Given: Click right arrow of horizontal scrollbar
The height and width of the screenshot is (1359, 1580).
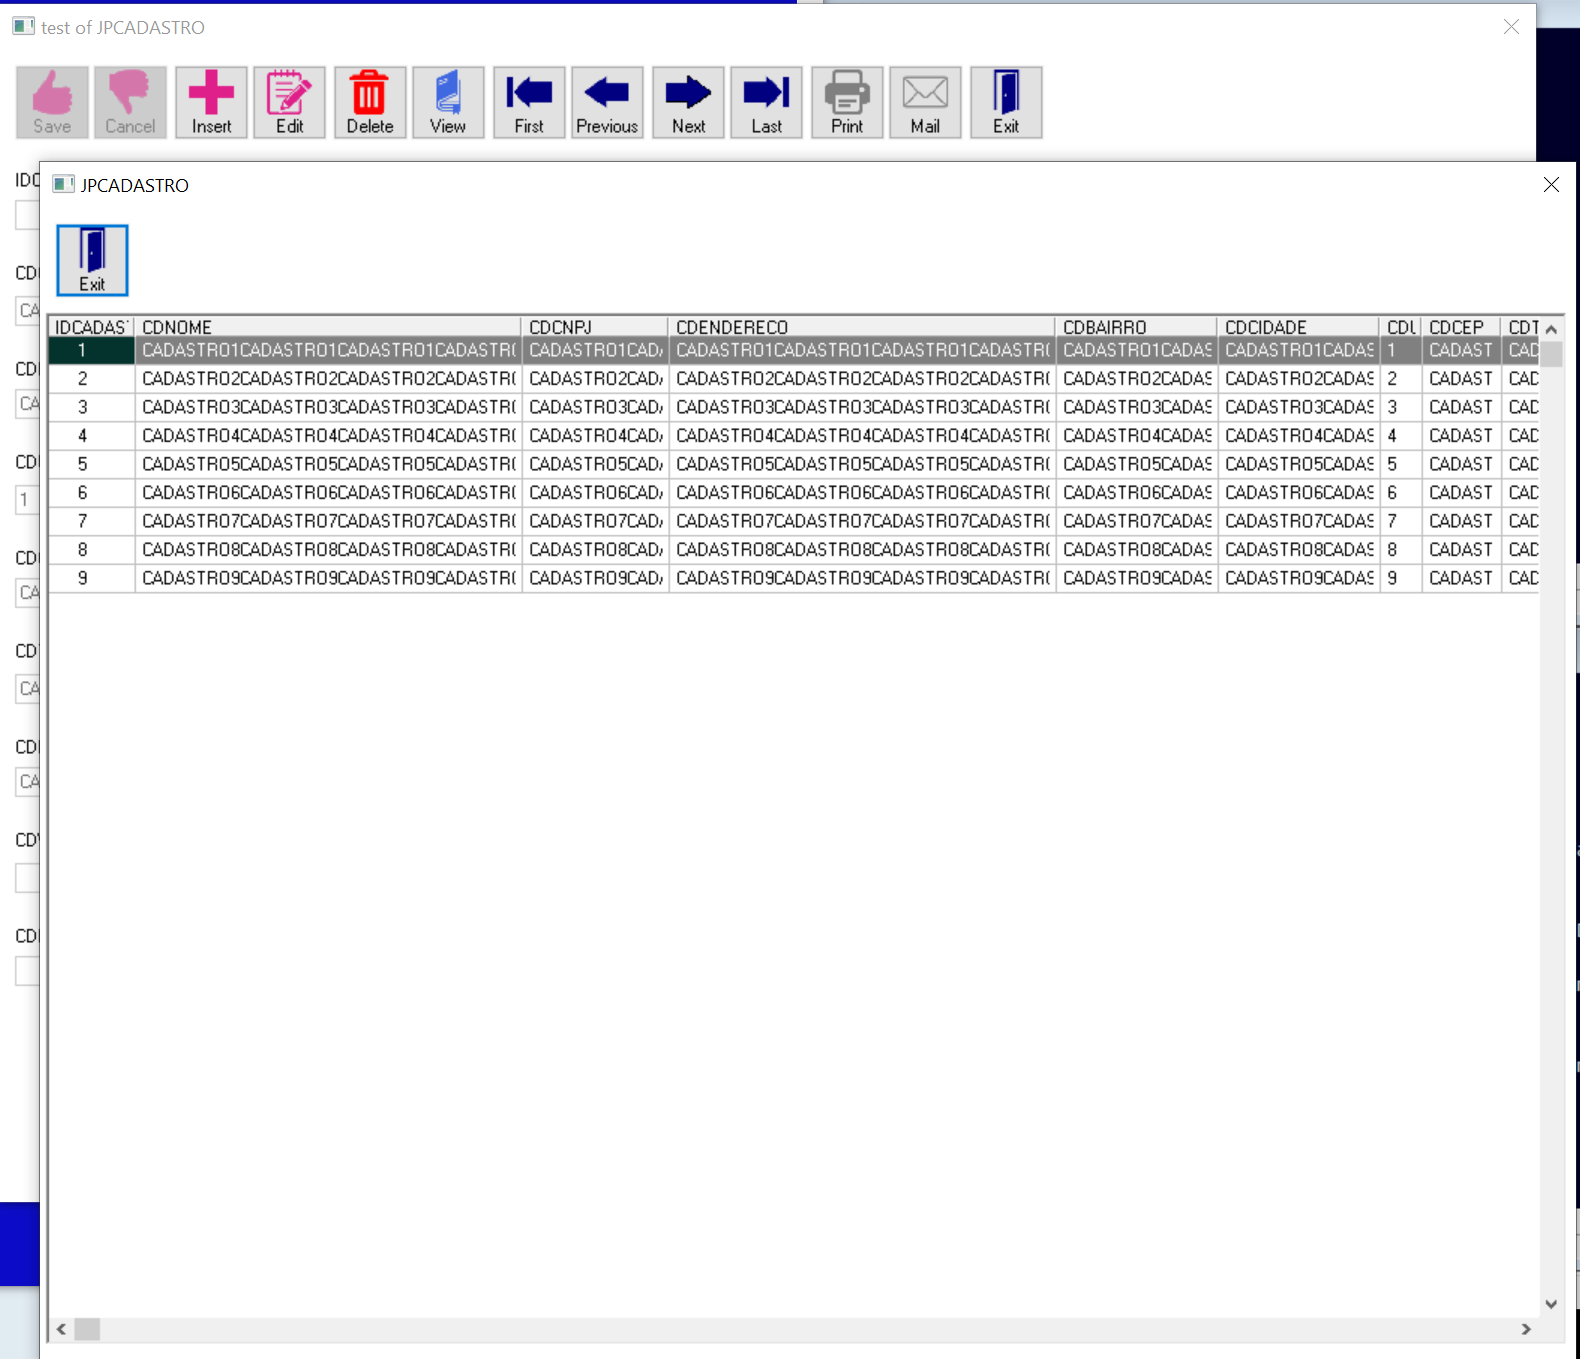Looking at the screenshot, I should [1526, 1329].
